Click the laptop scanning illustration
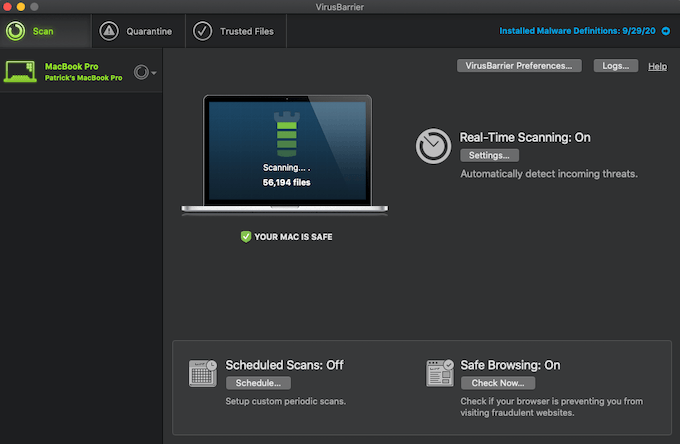 pos(285,154)
